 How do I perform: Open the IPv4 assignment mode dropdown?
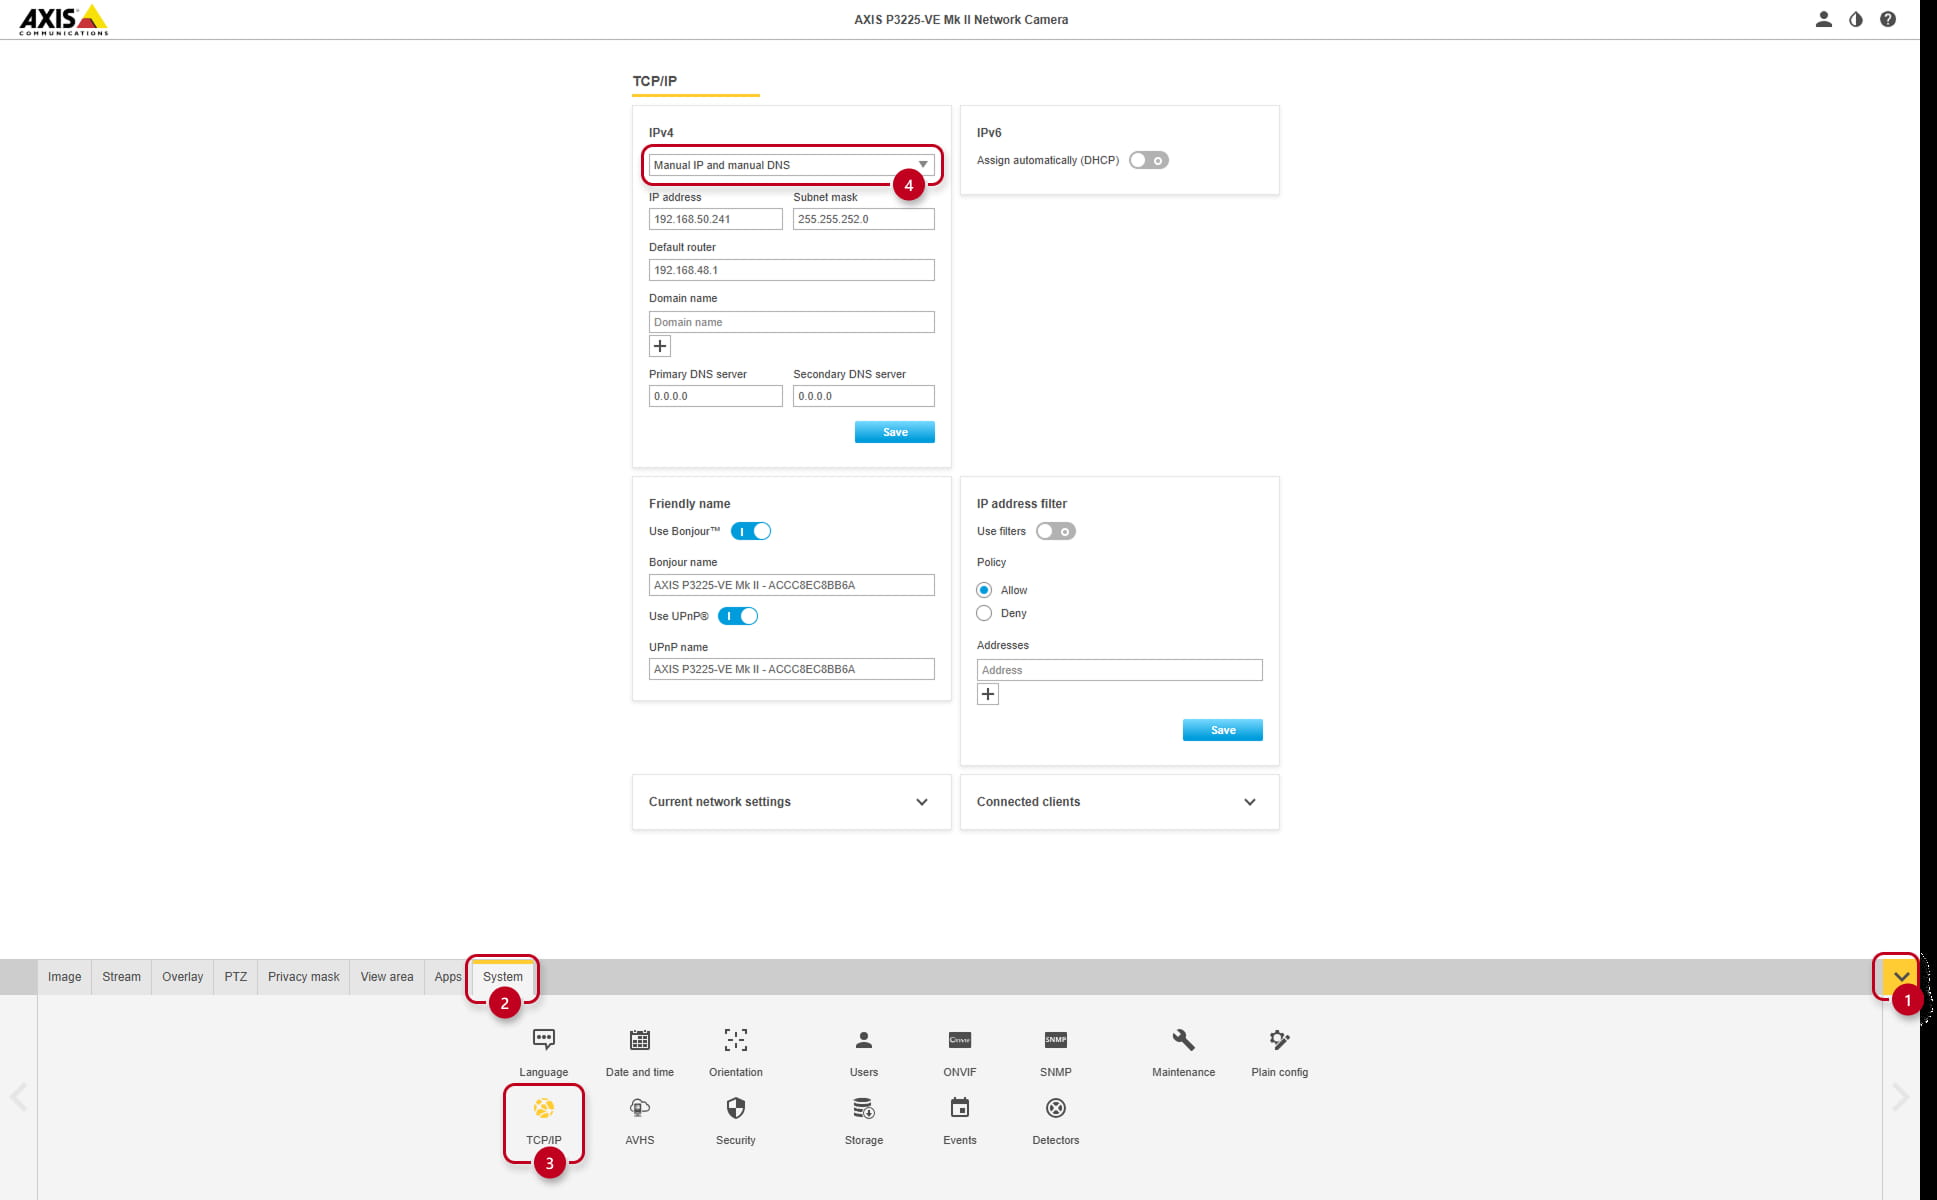click(x=792, y=165)
